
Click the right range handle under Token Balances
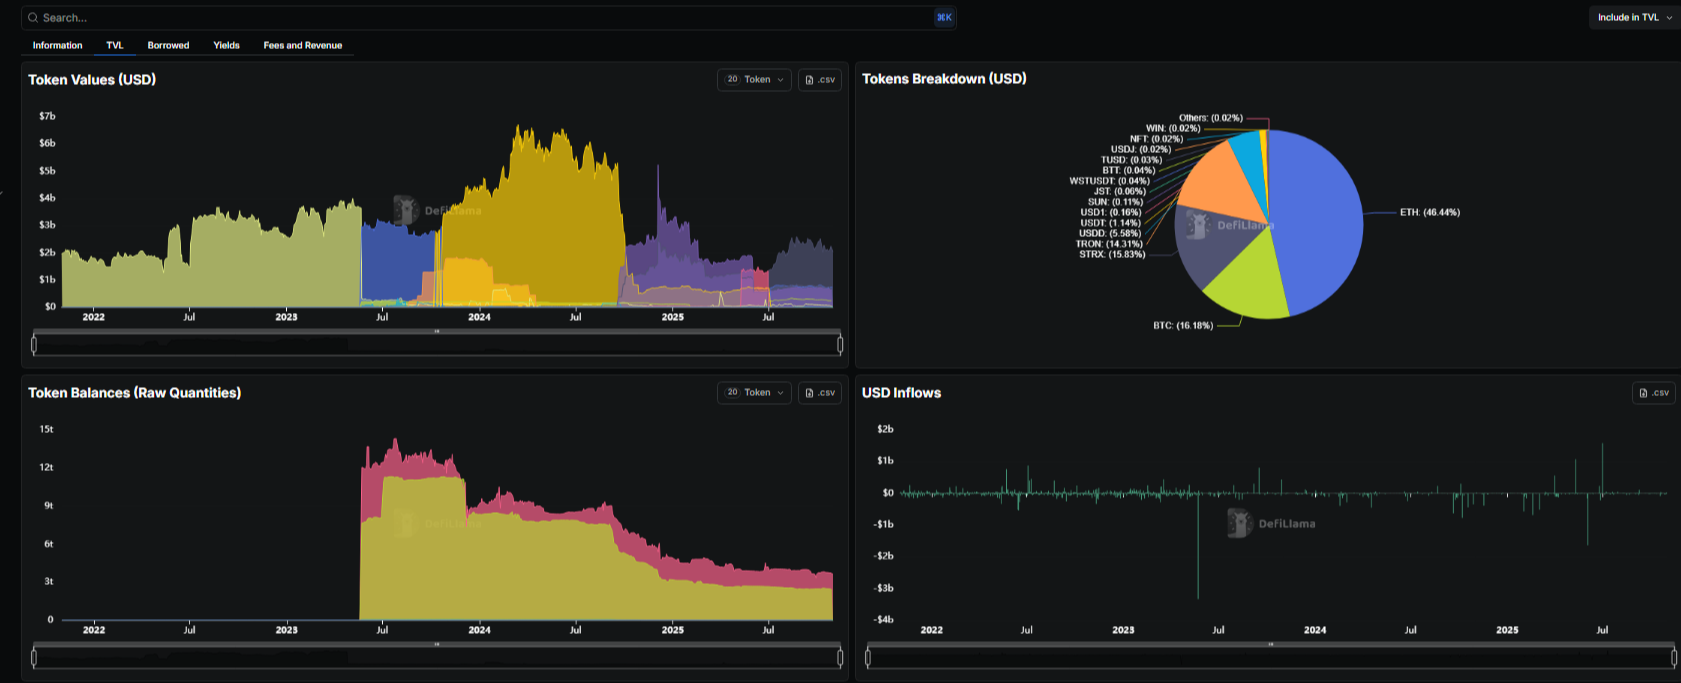(840, 658)
